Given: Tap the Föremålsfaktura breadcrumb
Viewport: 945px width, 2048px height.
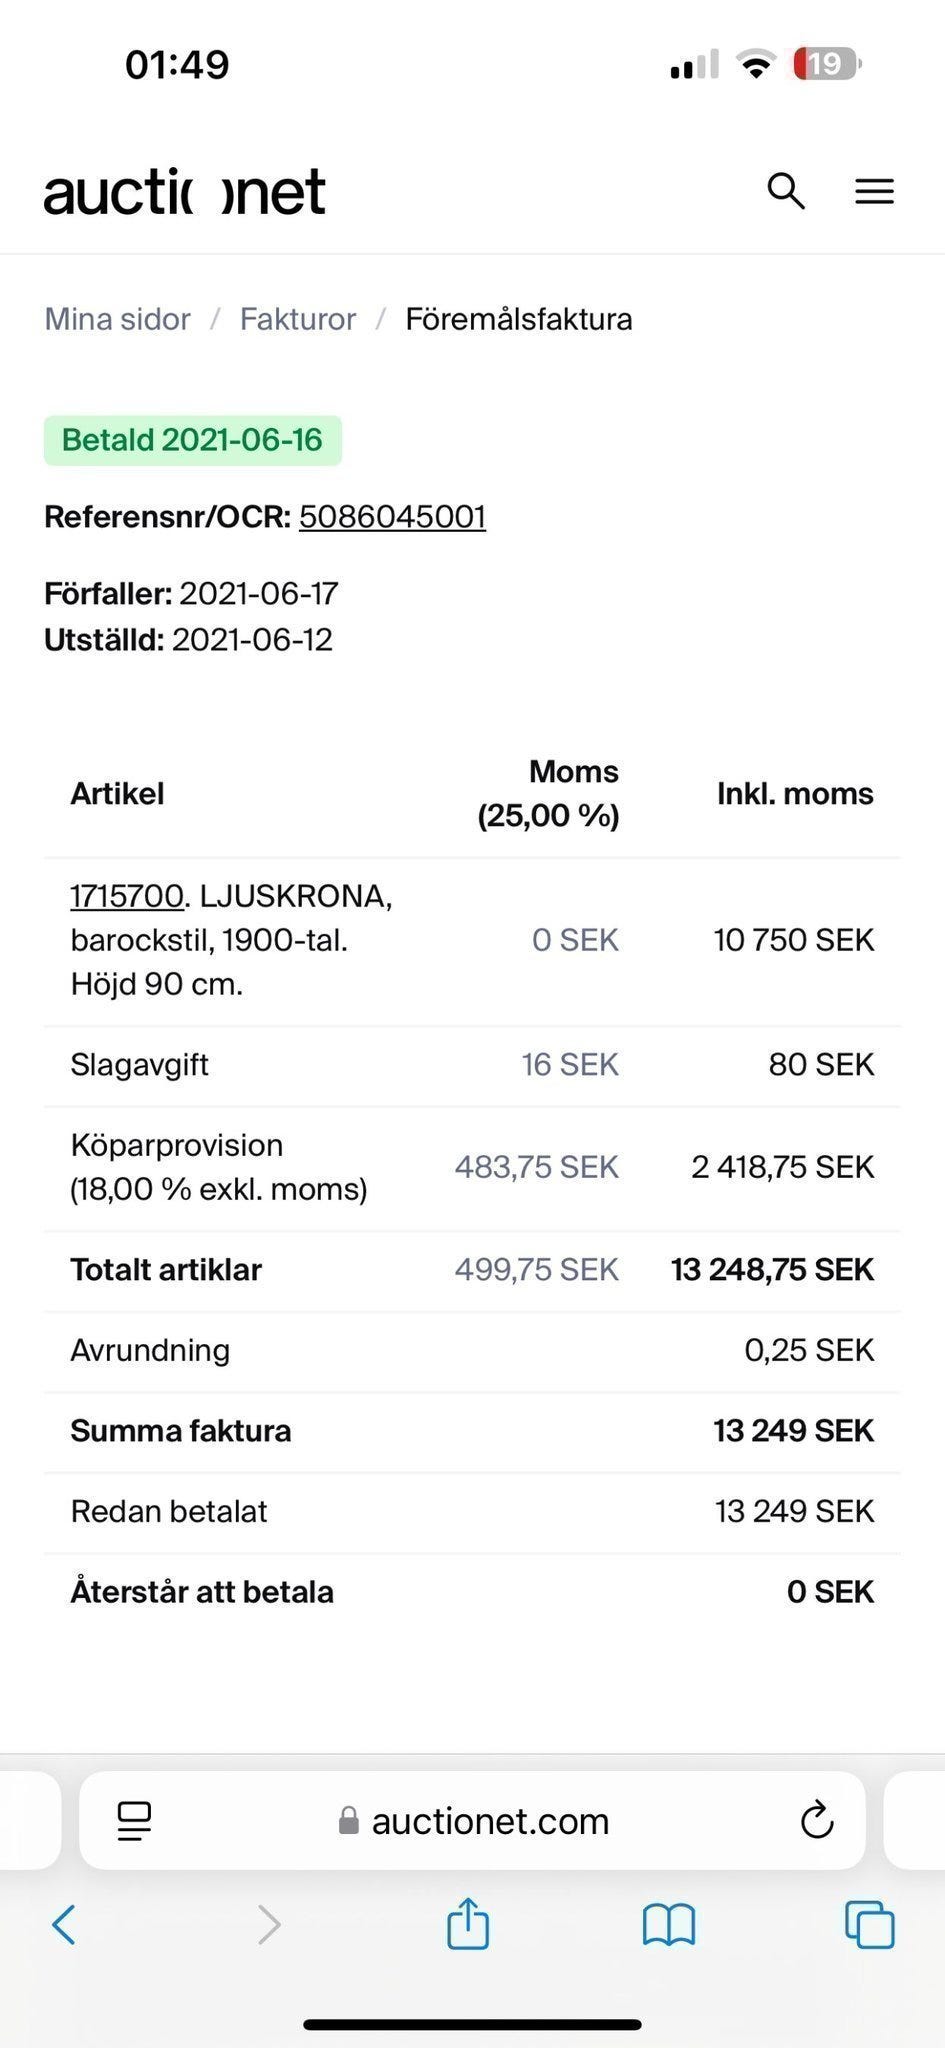Looking at the screenshot, I should (x=518, y=319).
